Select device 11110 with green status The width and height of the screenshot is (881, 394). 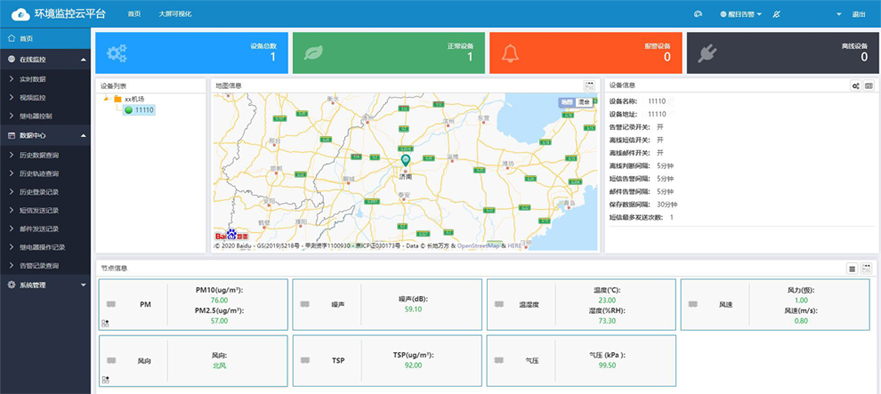pyautogui.click(x=140, y=110)
